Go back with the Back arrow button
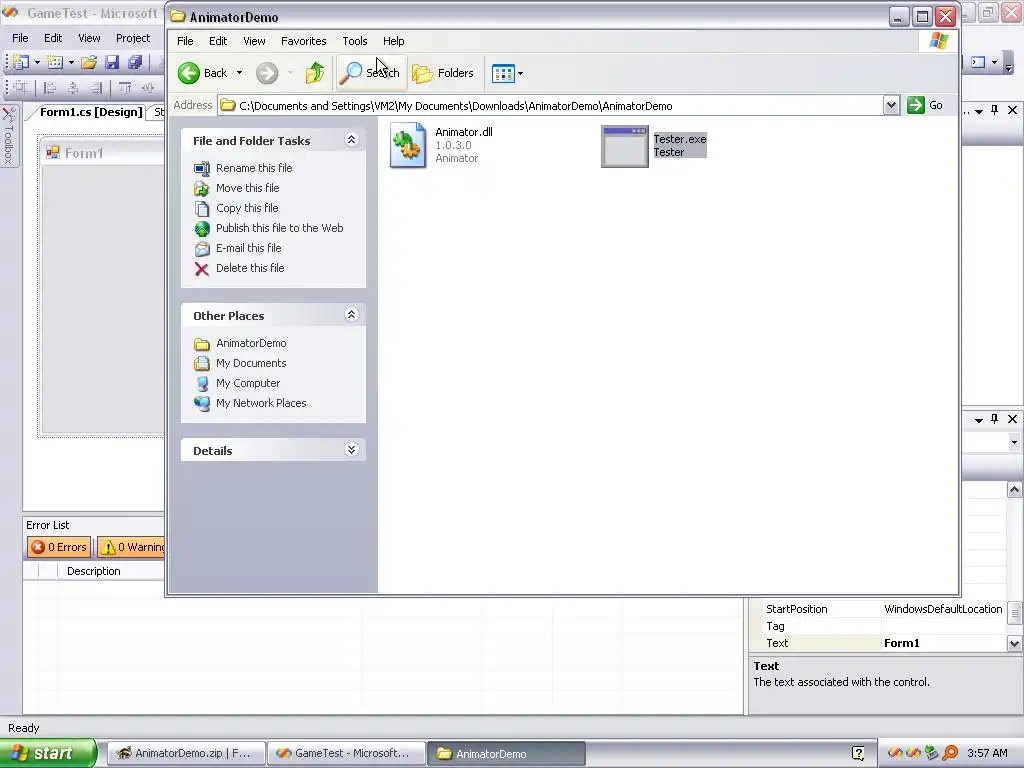1024x768 pixels. 202,73
